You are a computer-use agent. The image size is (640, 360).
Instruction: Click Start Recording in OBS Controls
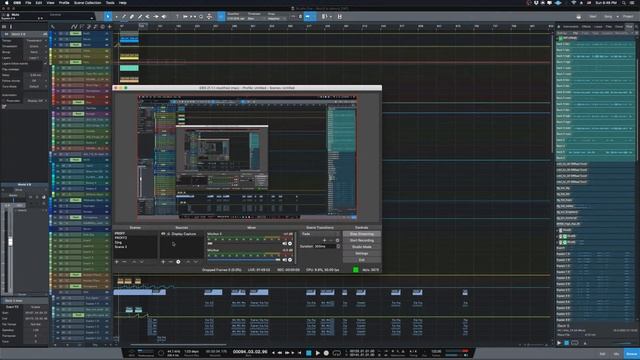click(x=362, y=241)
